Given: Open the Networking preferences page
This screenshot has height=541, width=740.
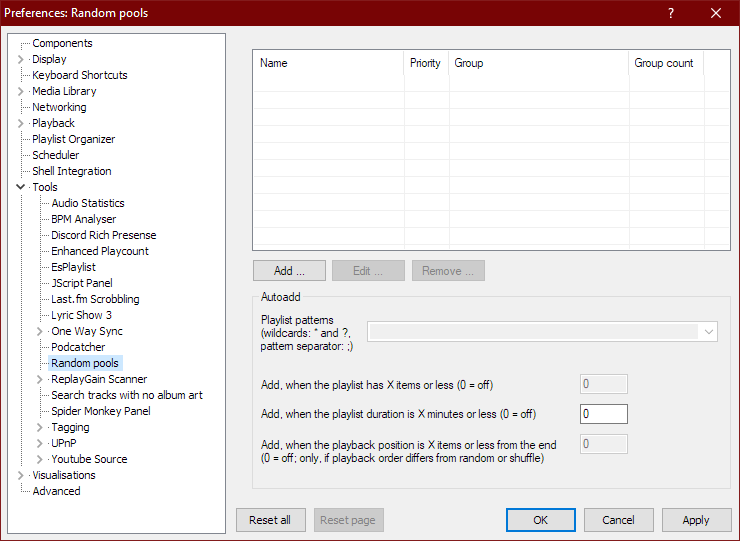Looking at the screenshot, I should pyautogui.click(x=59, y=108).
